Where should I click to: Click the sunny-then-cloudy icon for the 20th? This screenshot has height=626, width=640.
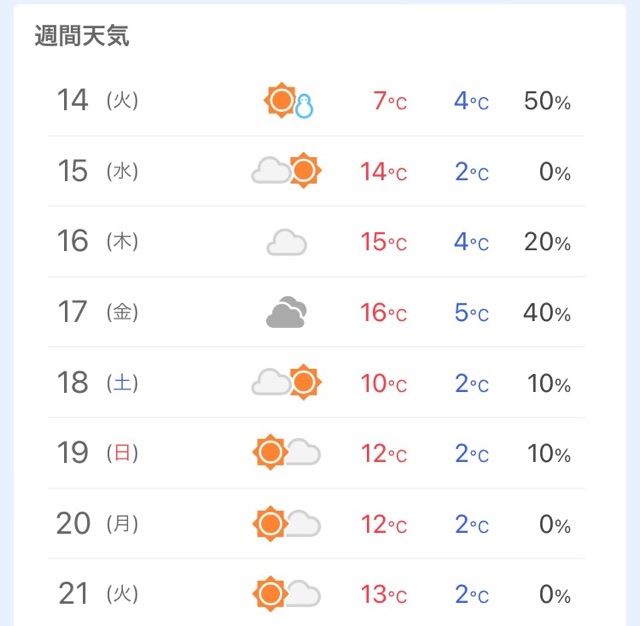click(x=287, y=524)
